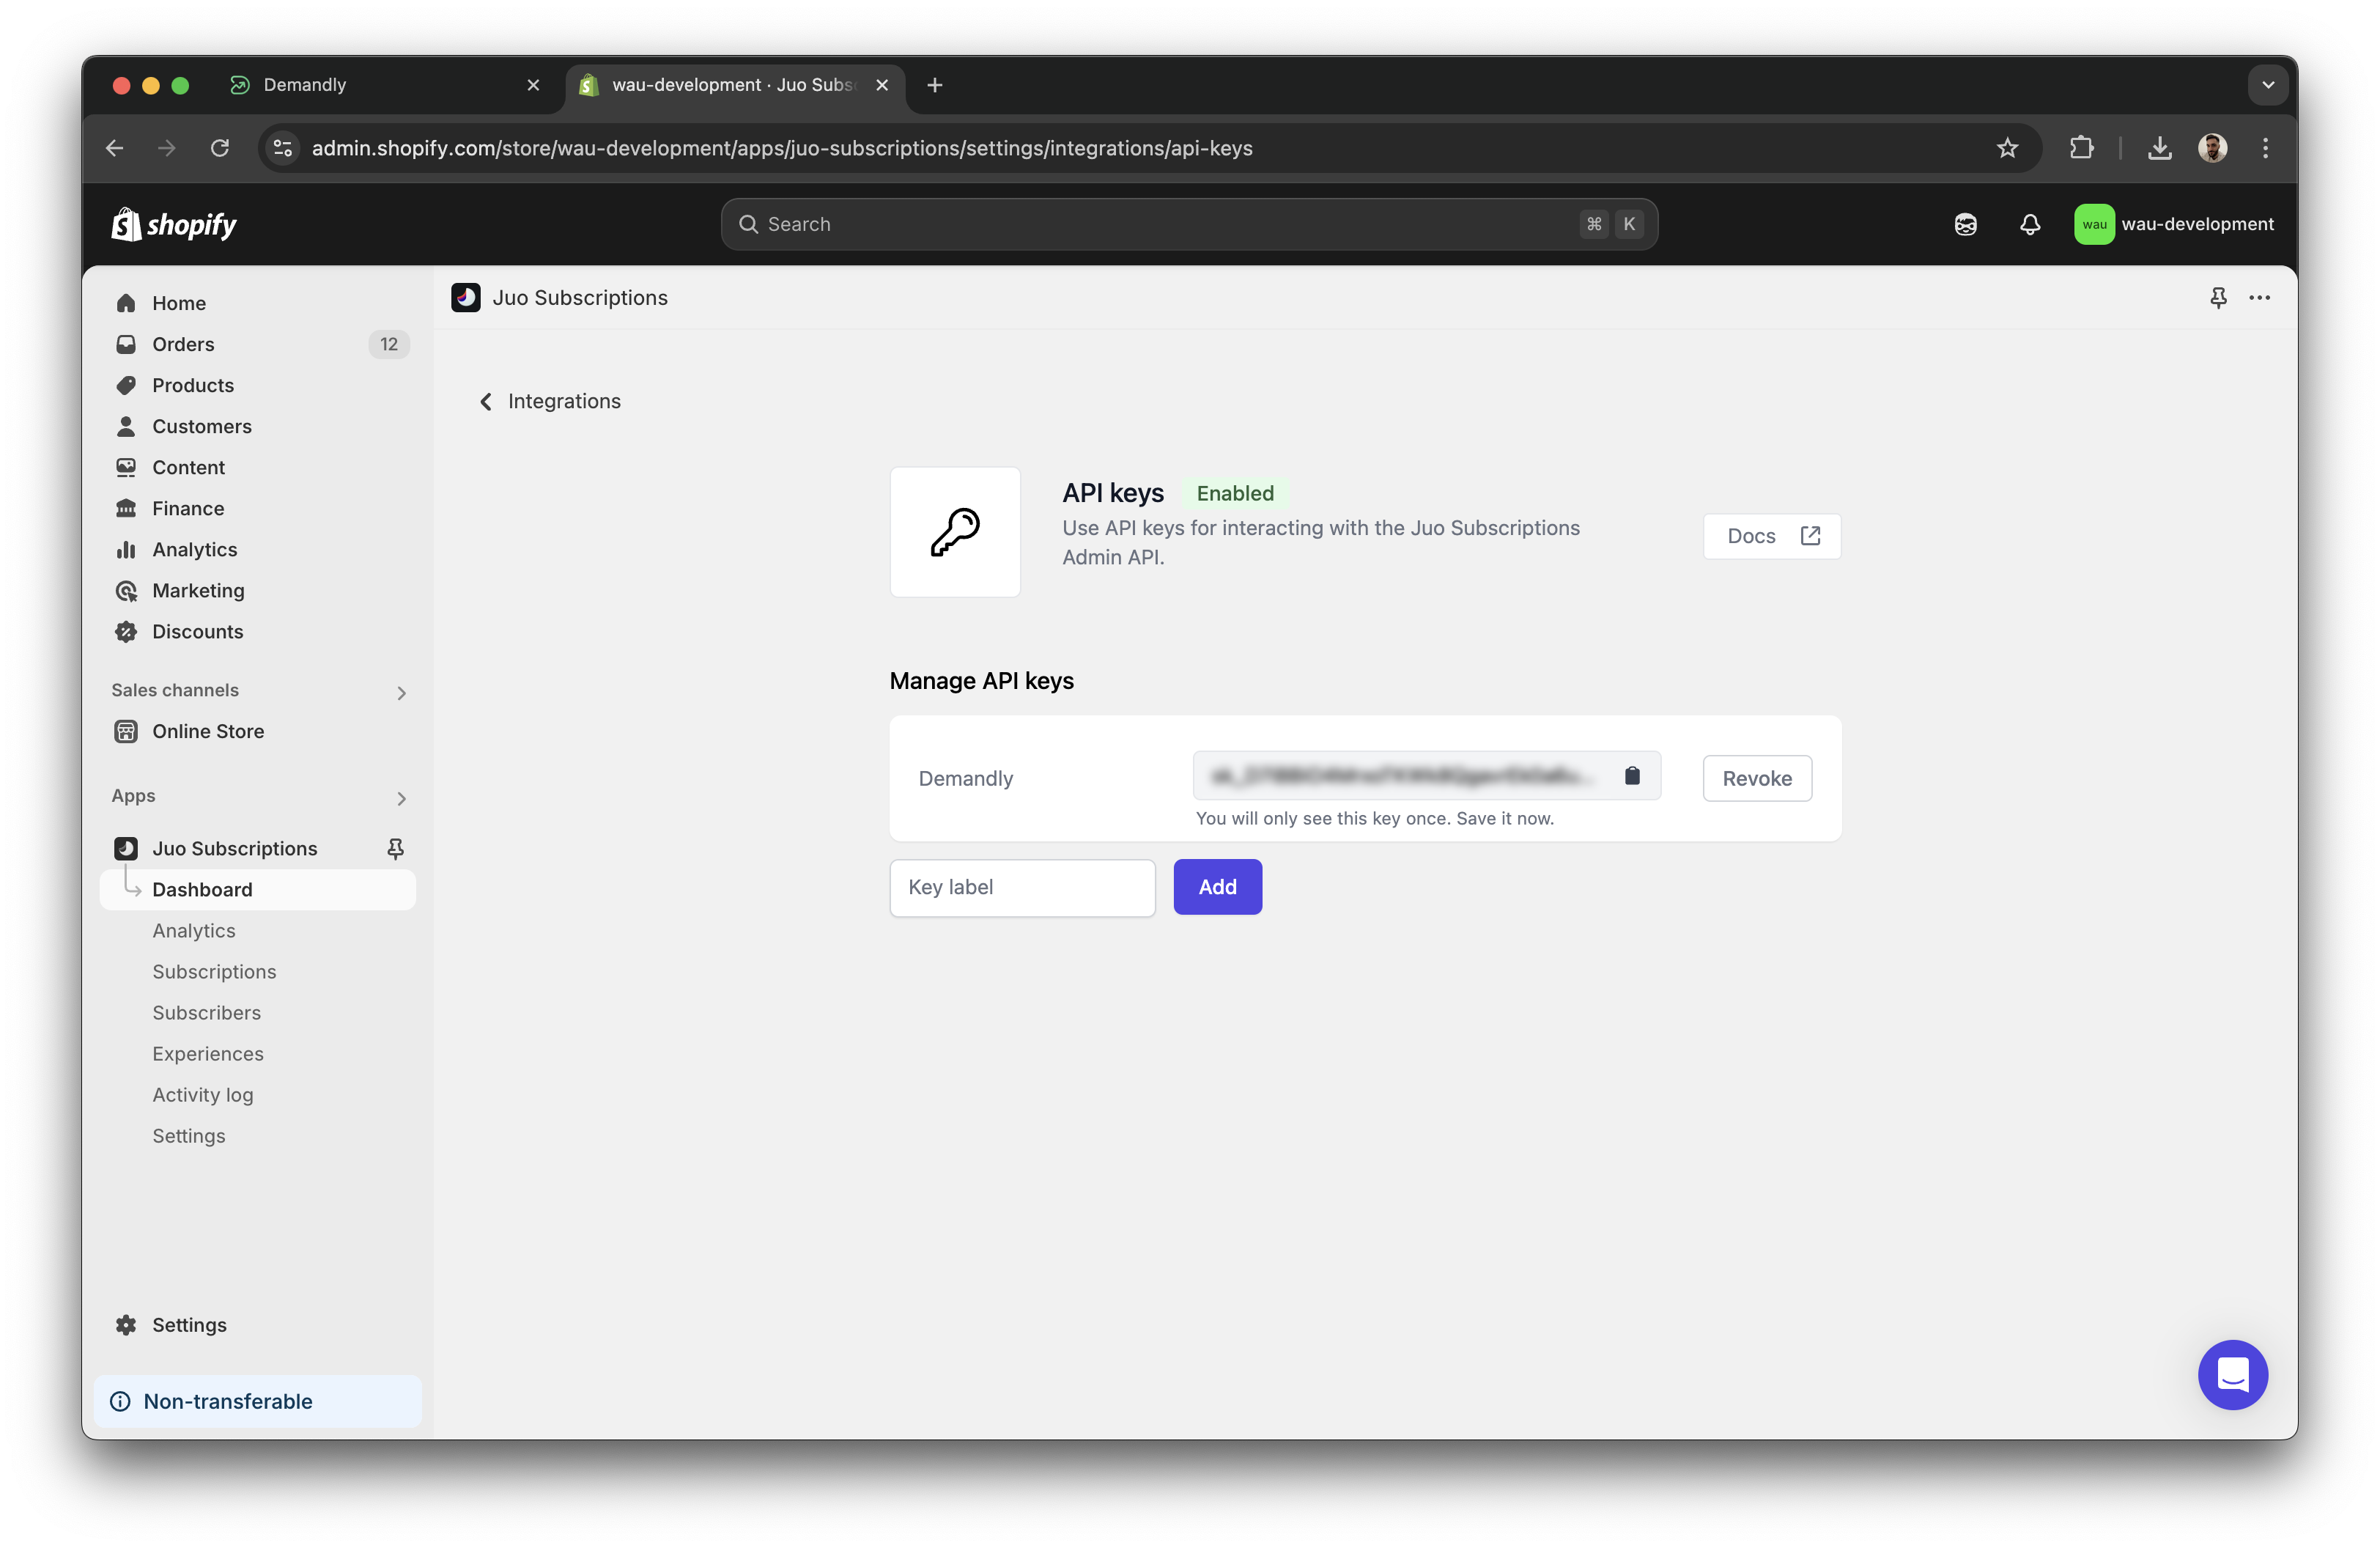Copy the Demandly API key using clipboard icon
The width and height of the screenshot is (2380, 1548).
coord(1632,776)
